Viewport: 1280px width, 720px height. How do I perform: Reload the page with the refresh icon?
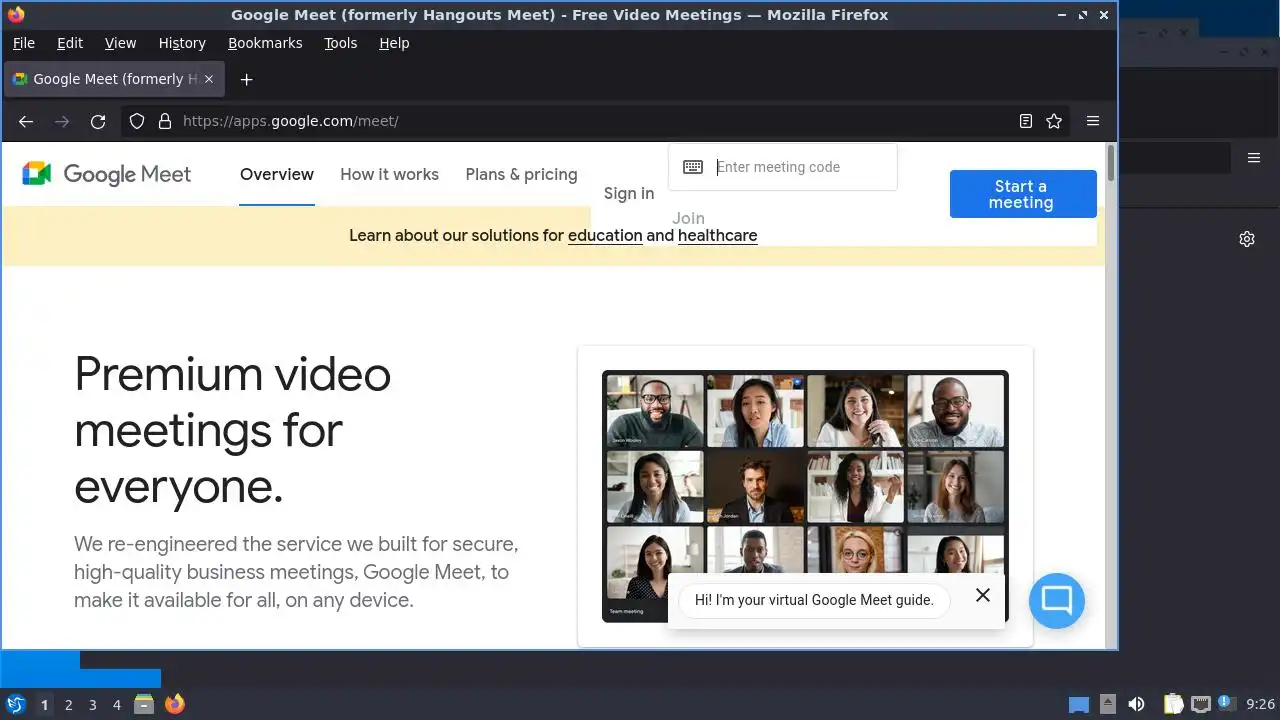(x=98, y=121)
